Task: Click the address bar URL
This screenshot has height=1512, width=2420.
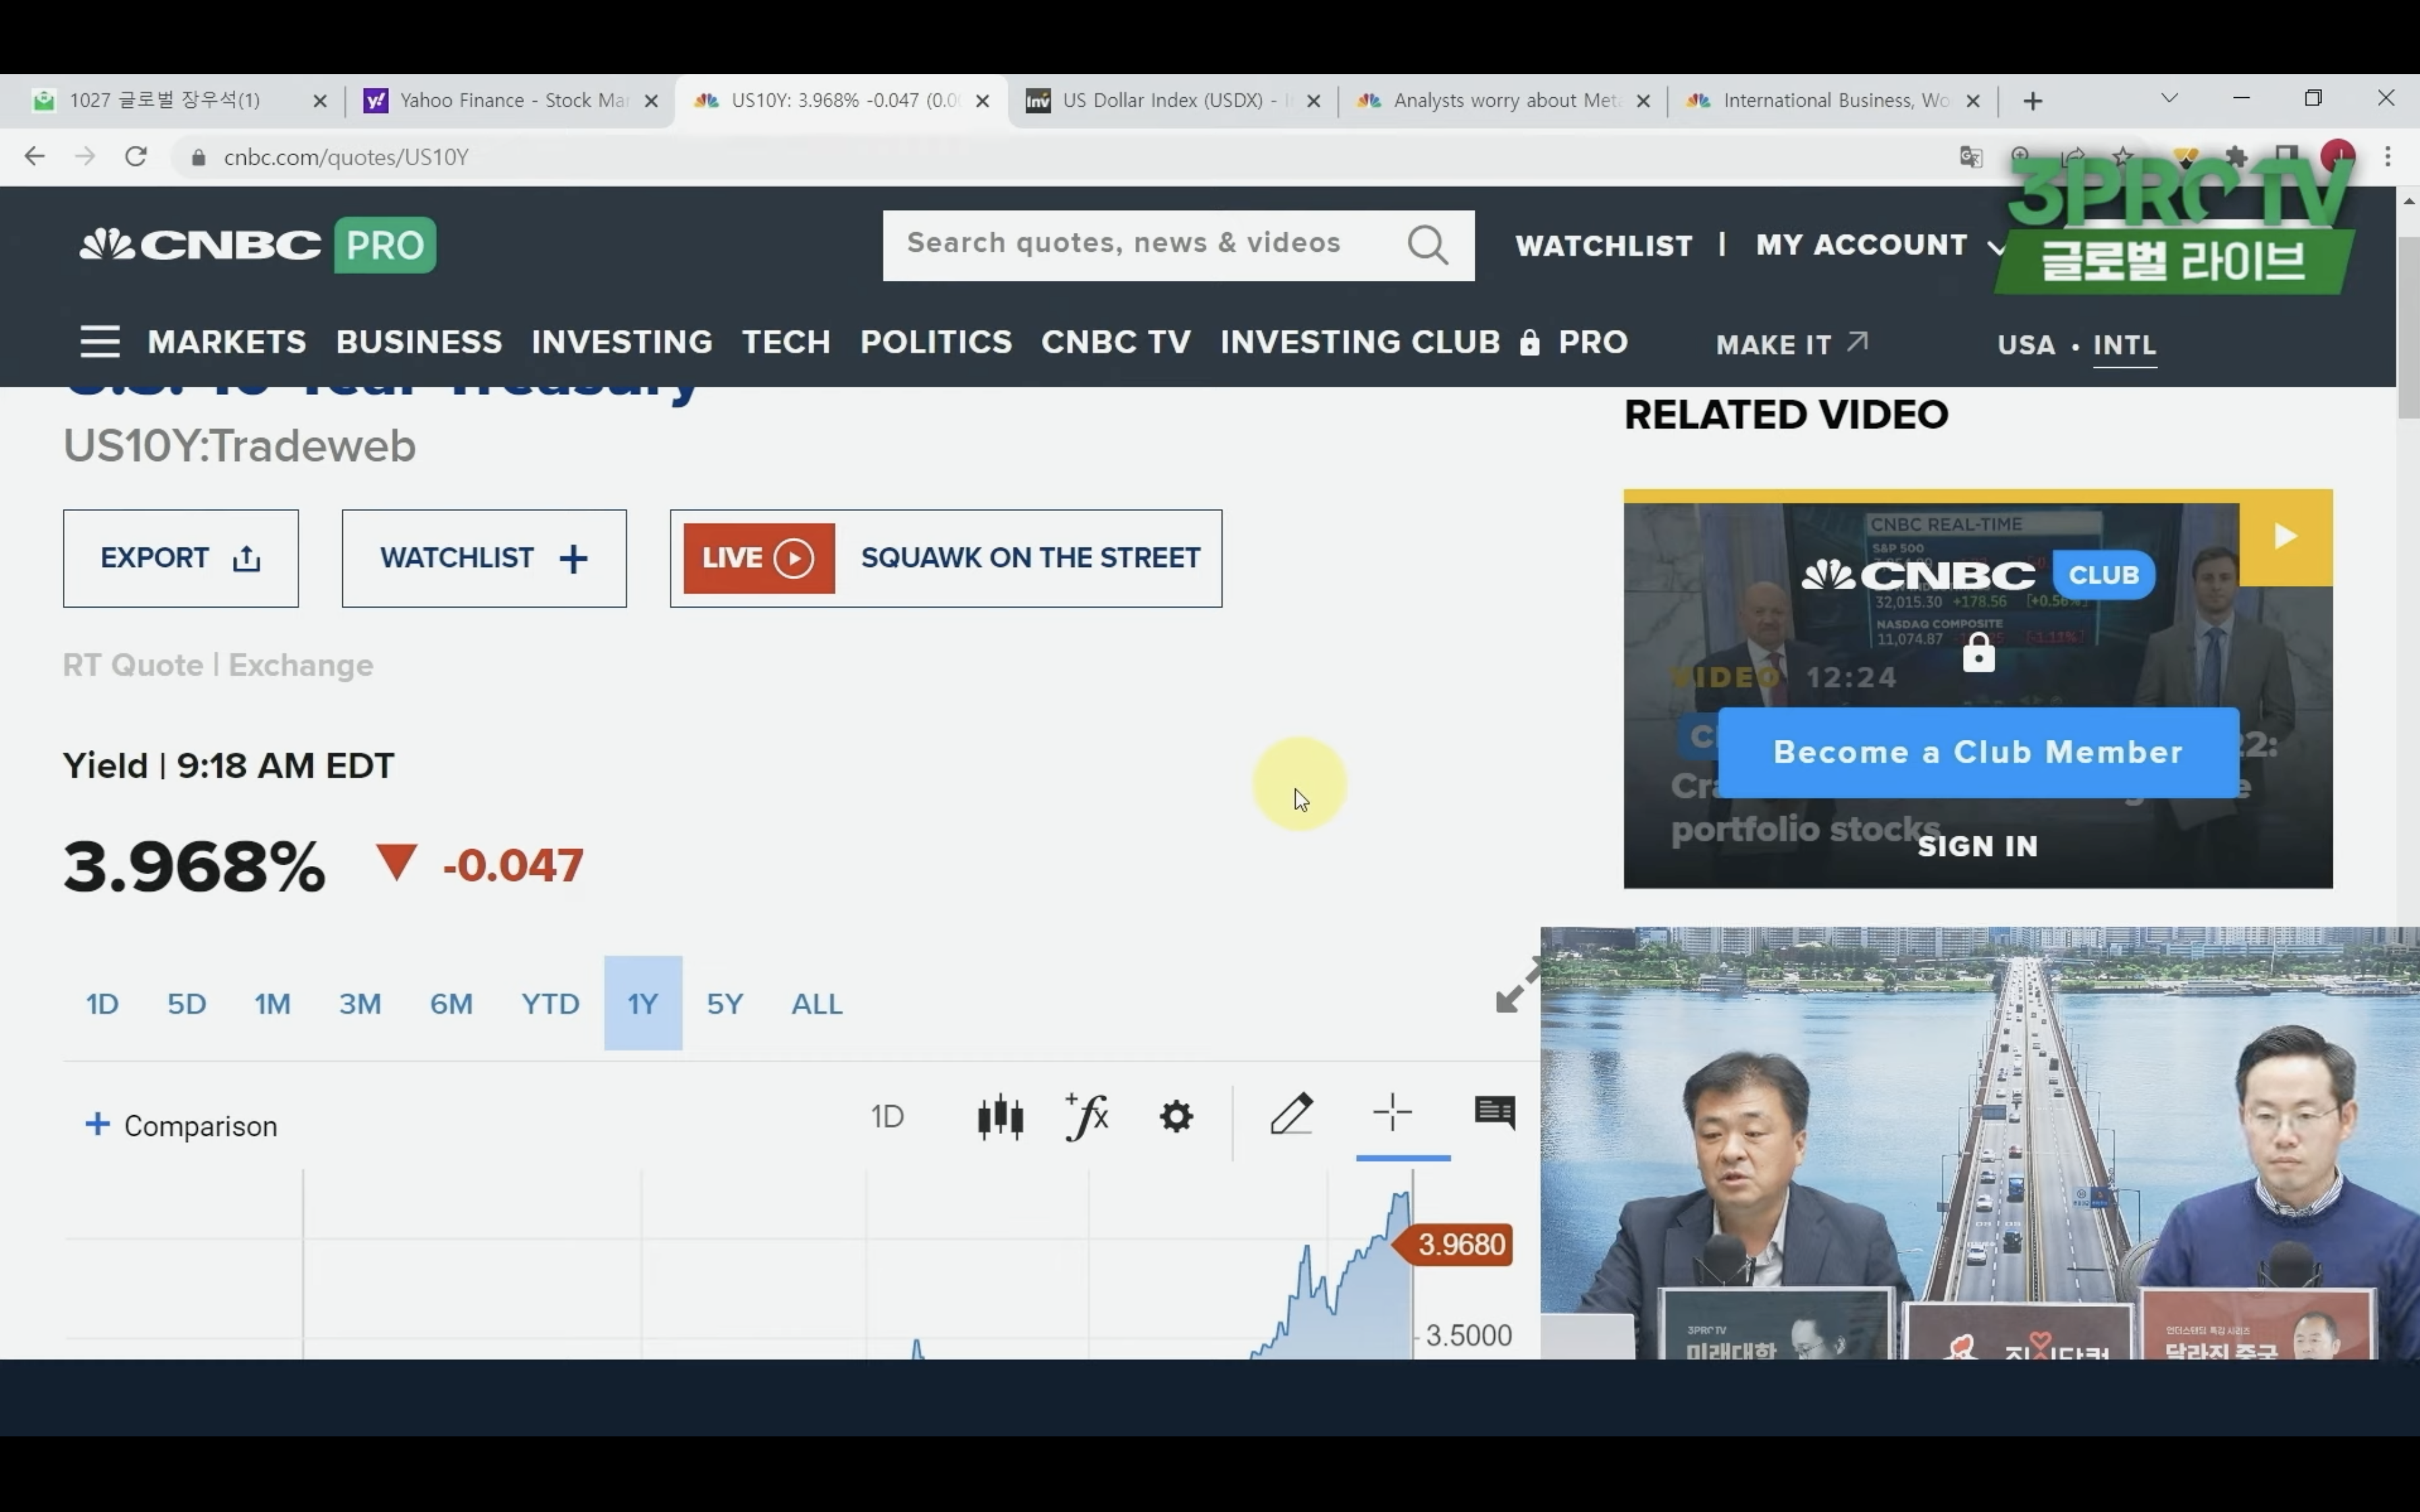Action: (x=346, y=157)
